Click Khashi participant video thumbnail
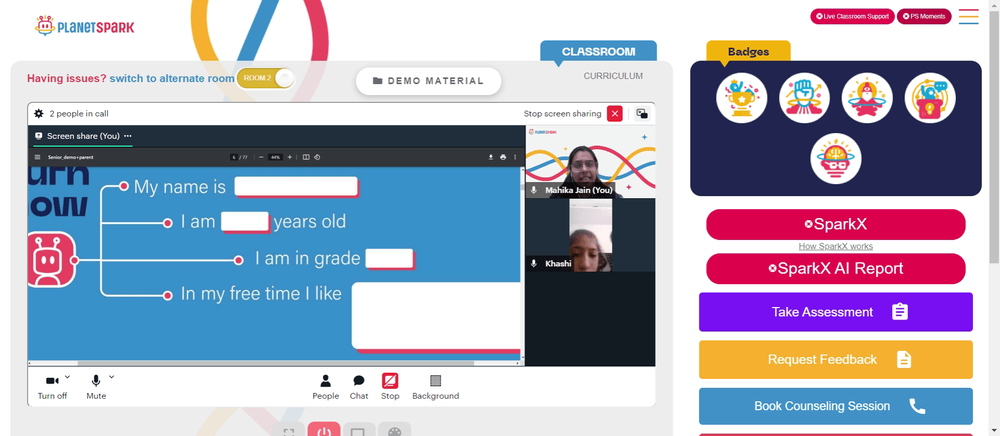 tap(590, 235)
